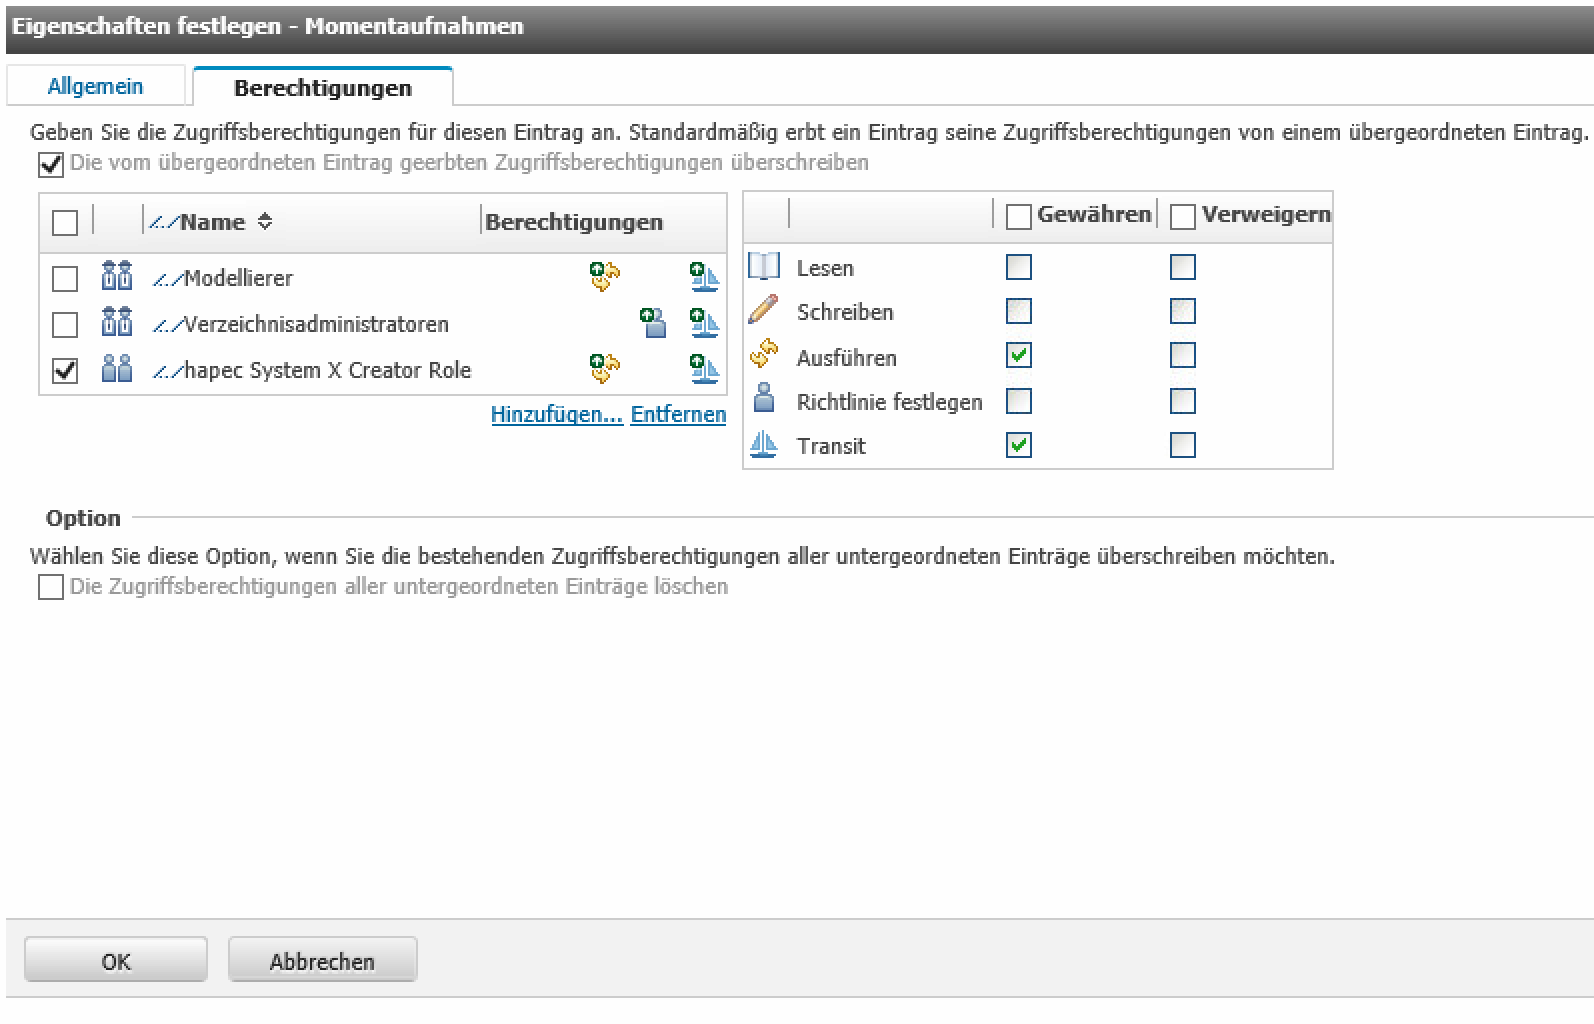Click the Hinzufügen... link

pos(556,414)
